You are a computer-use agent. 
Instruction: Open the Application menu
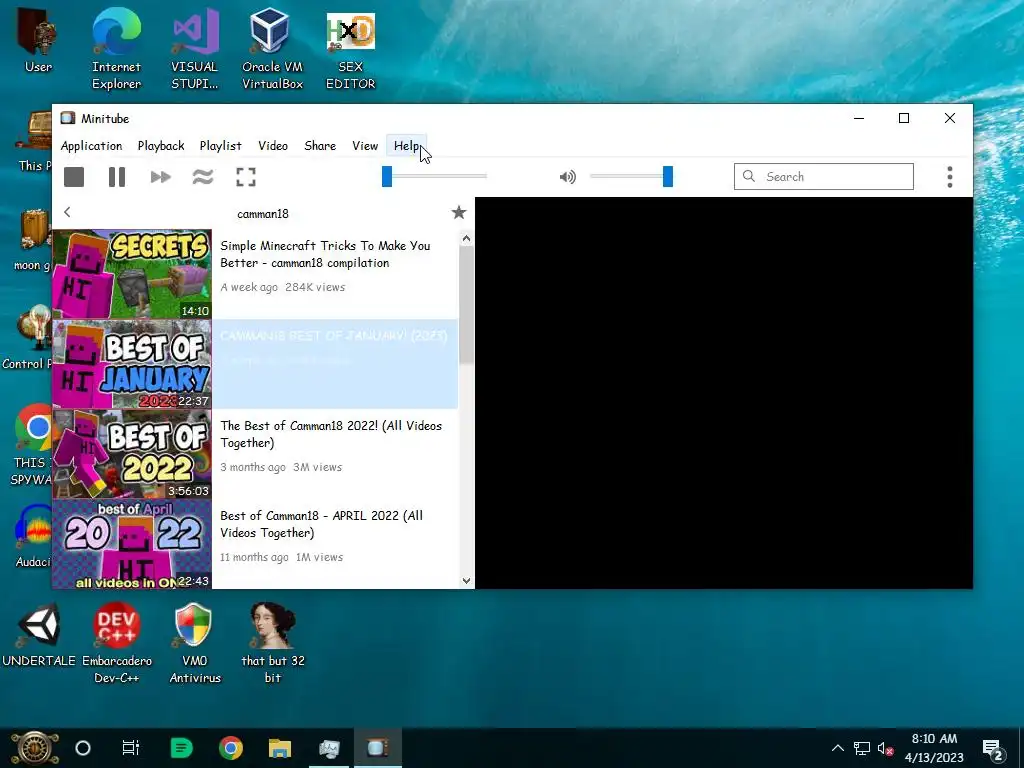coord(91,146)
